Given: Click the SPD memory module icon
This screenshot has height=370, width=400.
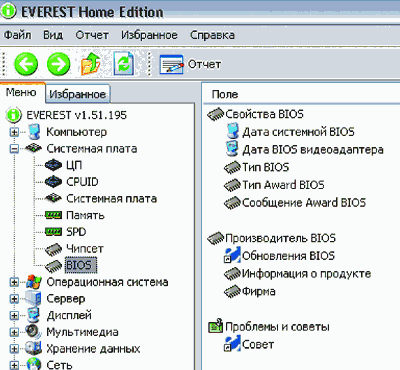Looking at the screenshot, I should tap(53, 232).
